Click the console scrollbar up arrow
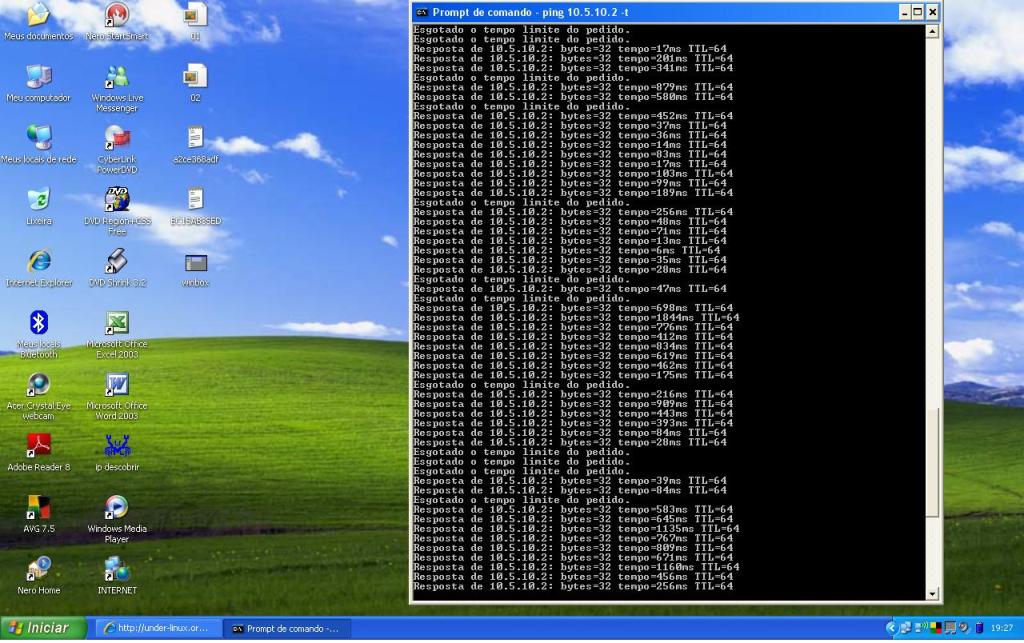Viewport: 1024px width, 643px height. 932,31
